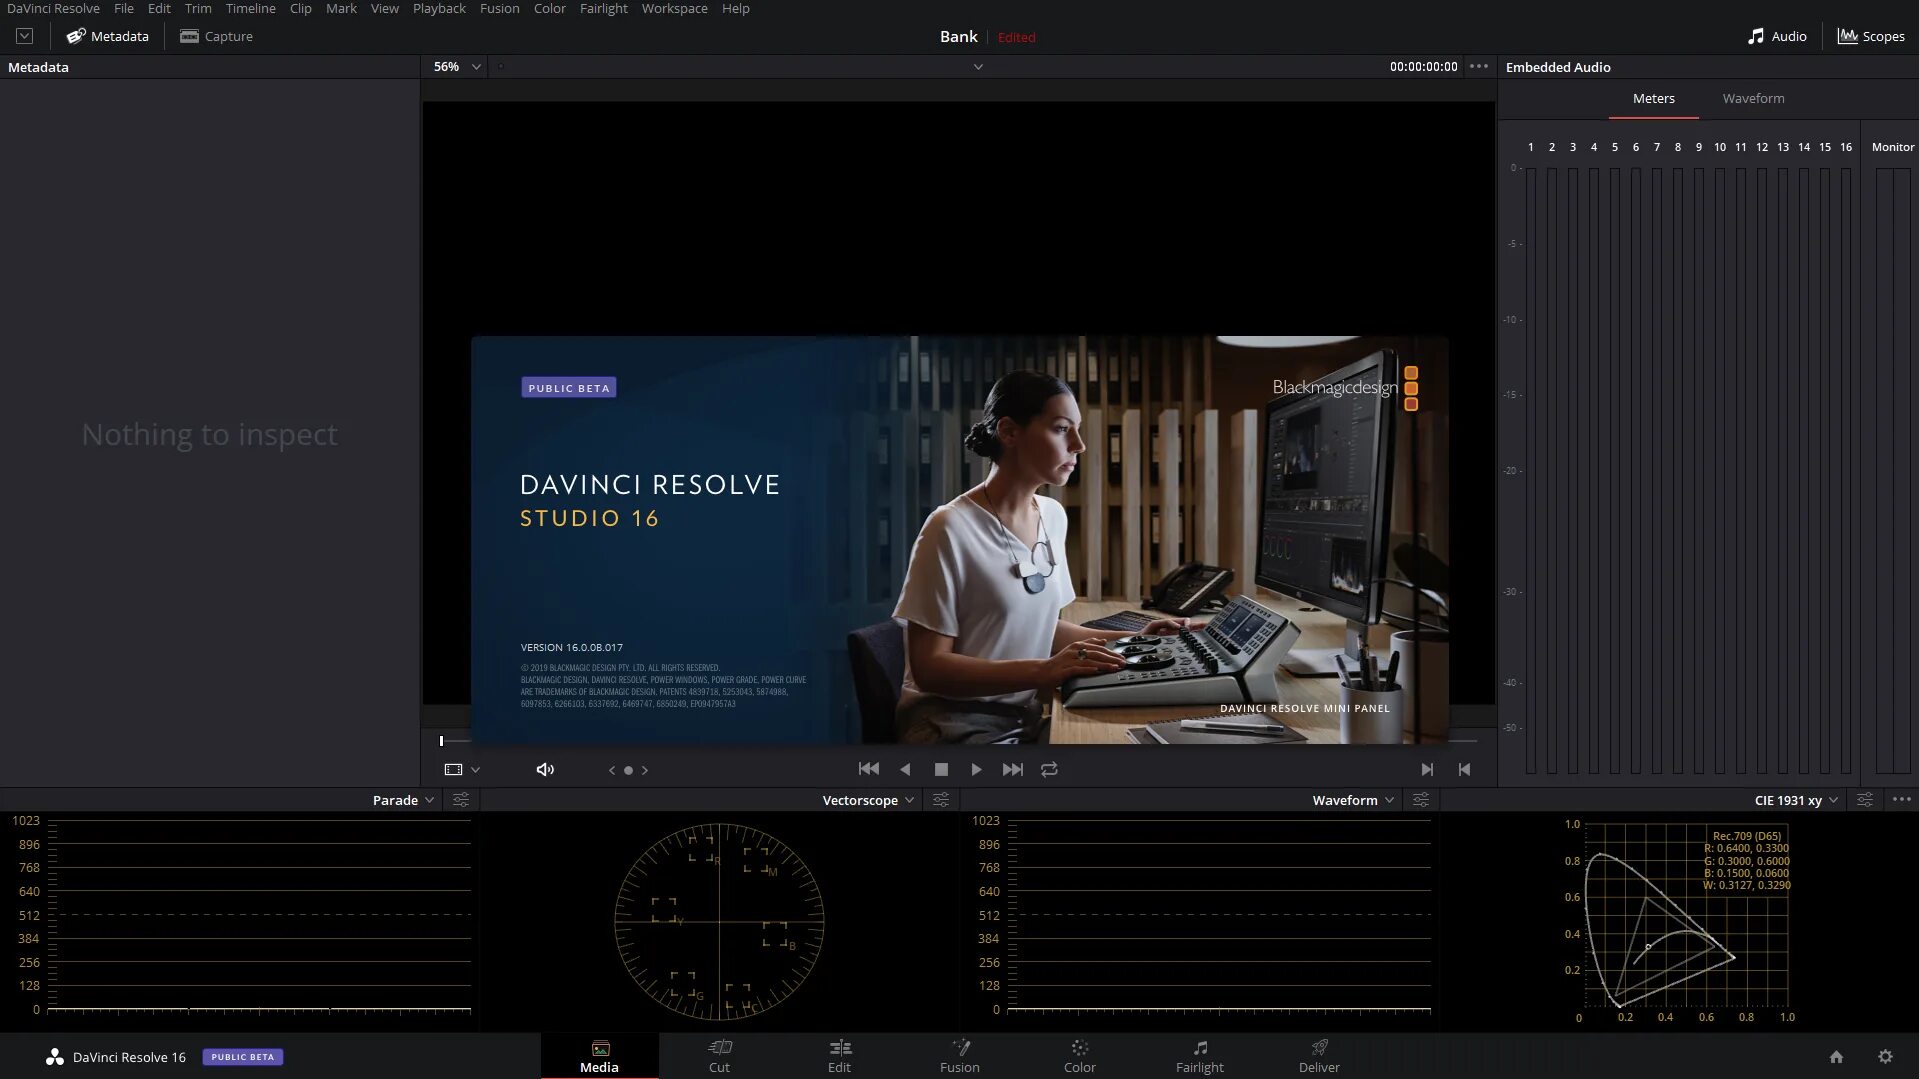
Task: Toggle the Metadata panel button
Action: pos(107,36)
